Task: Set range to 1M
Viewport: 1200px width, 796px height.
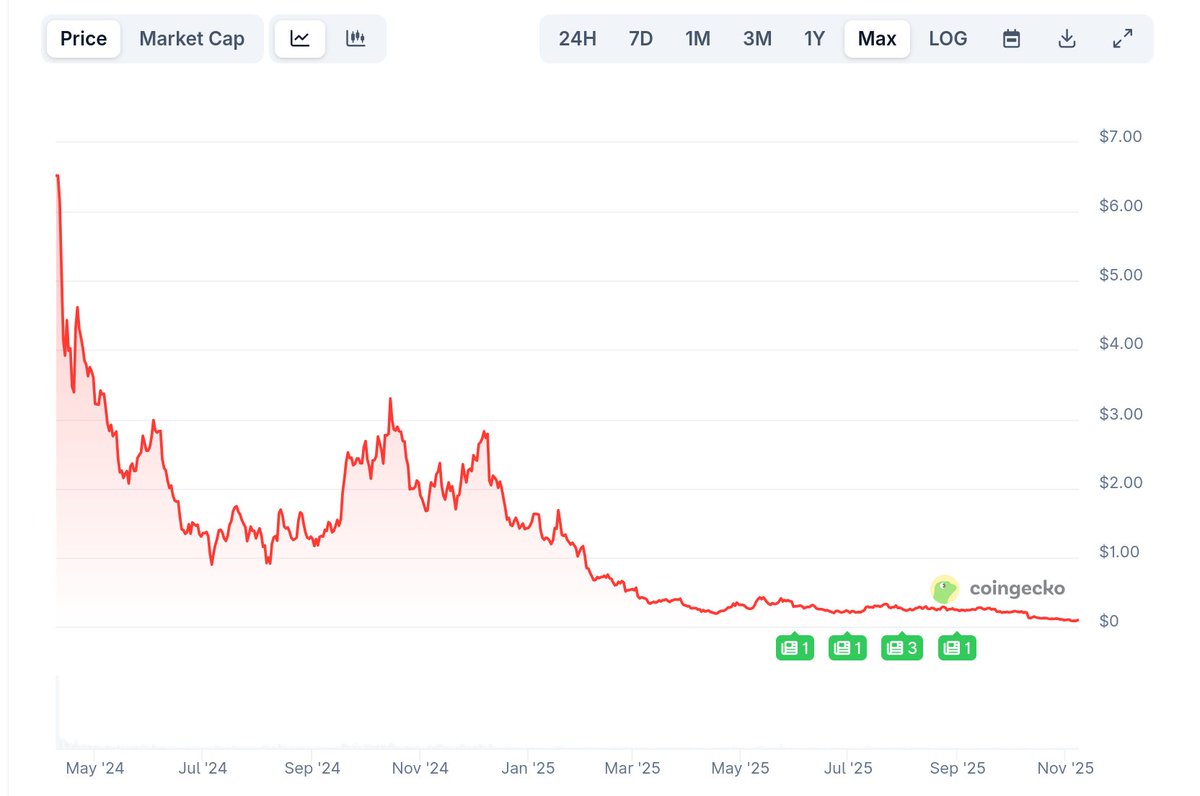Action: tap(698, 39)
